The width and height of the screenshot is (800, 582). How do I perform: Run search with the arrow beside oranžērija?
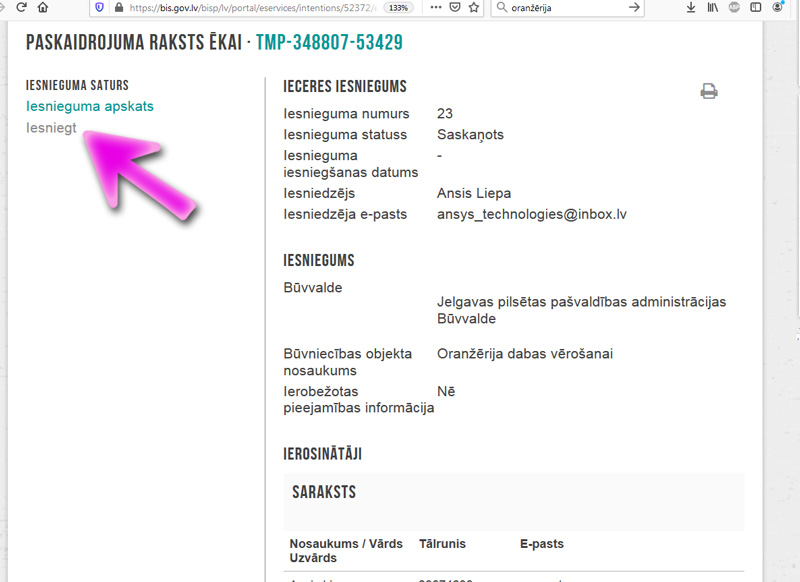pyautogui.click(x=634, y=7)
